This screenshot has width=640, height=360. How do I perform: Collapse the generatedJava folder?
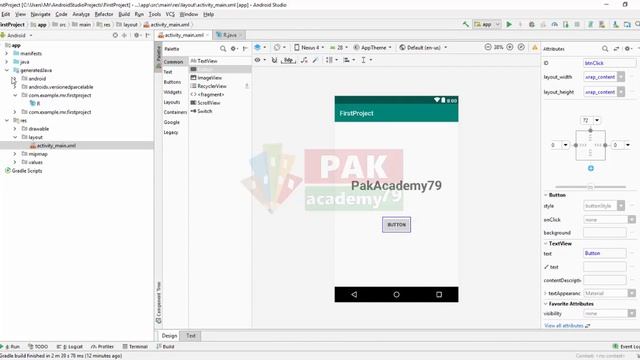(7, 70)
